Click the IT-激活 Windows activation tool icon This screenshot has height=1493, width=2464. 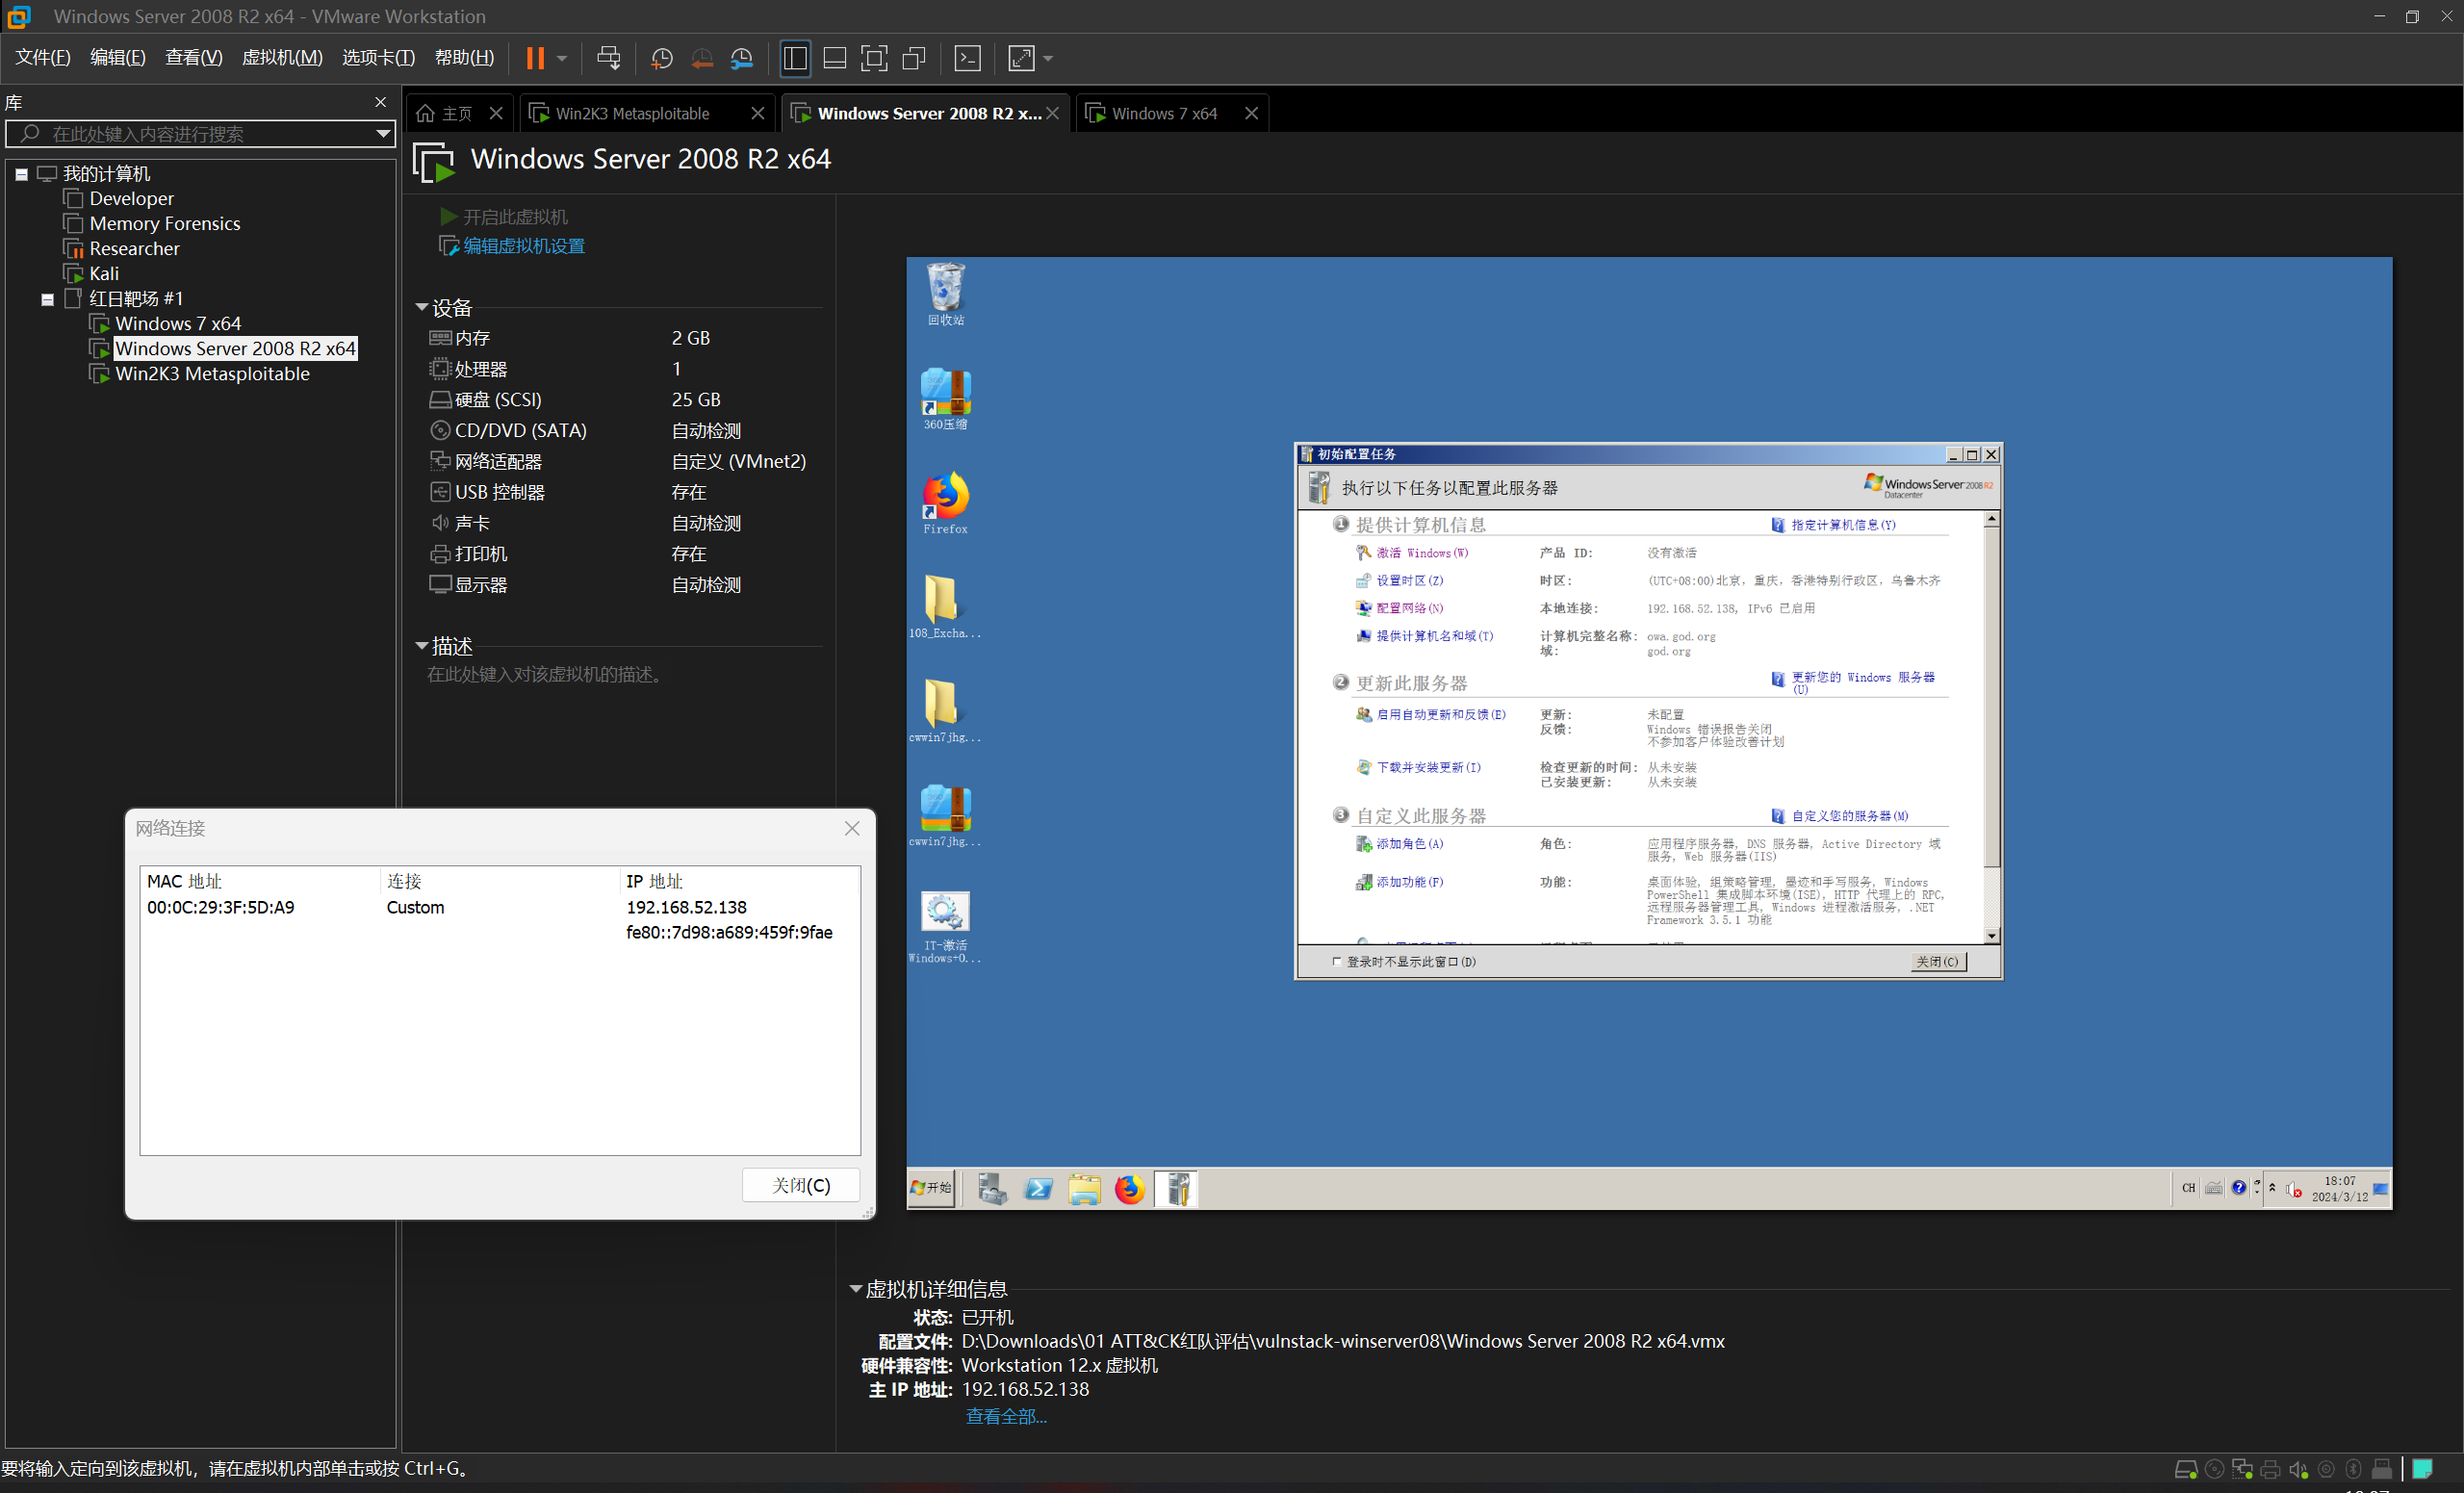click(x=945, y=927)
